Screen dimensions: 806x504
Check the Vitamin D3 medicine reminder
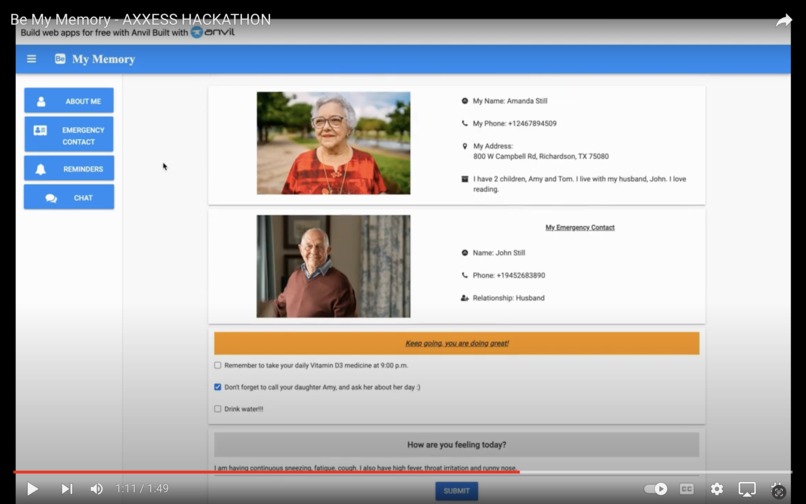point(217,365)
